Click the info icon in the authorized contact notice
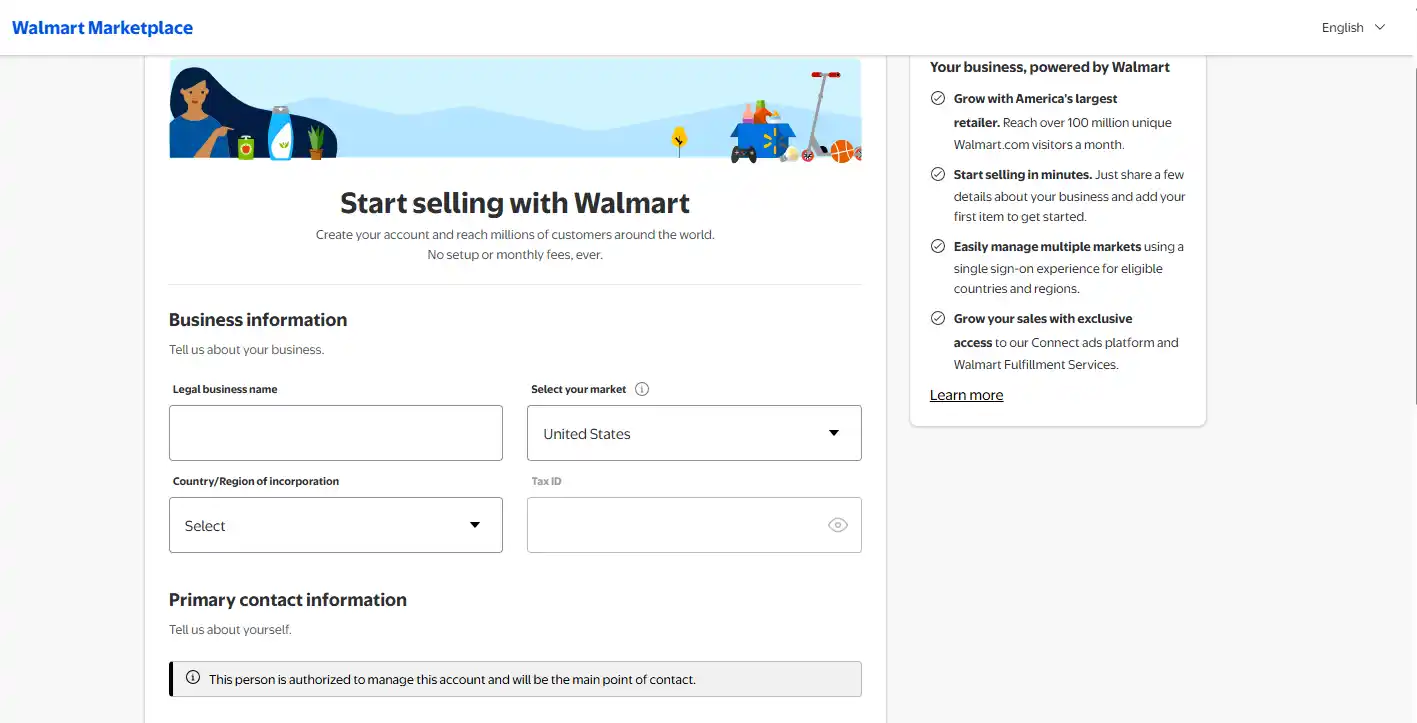The width and height of the screenshot is (1417, 723). (x=193, y=678)
